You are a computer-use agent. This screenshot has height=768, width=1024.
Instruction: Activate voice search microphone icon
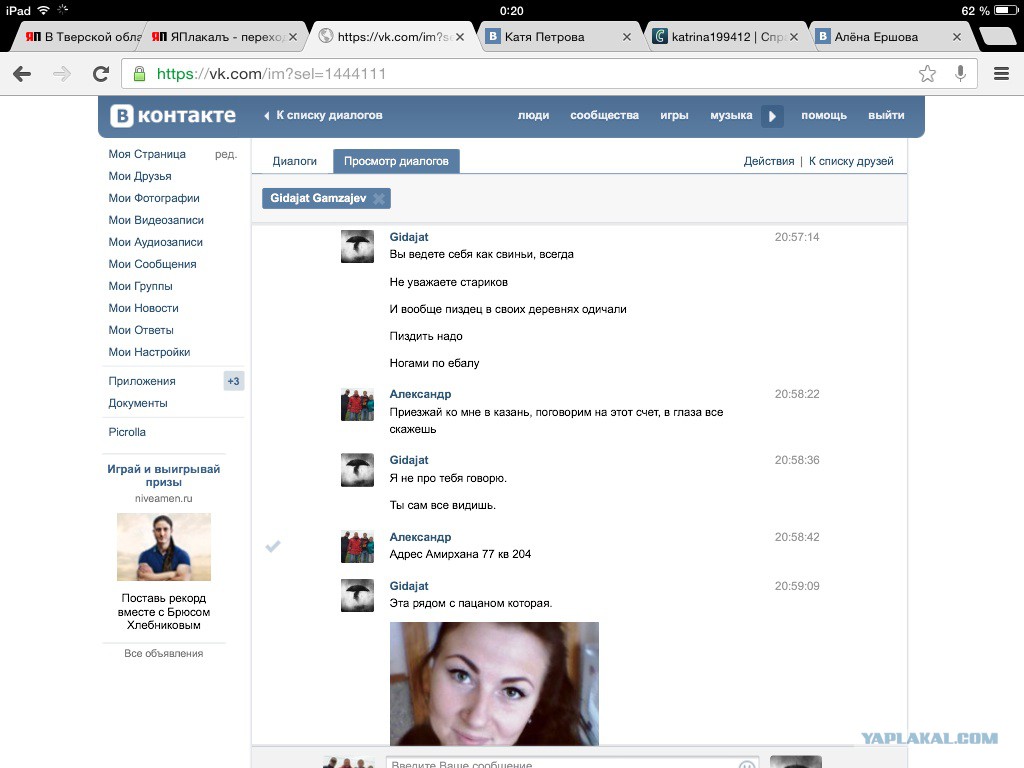[x=960, y=73]
